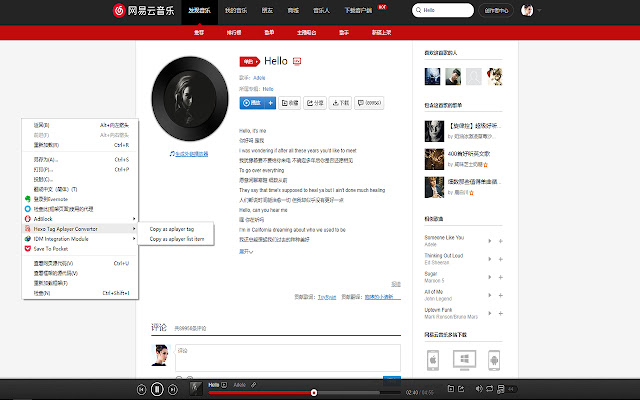Open the Hello album link
This screenshot has width=640, height=400.
click(268, 89)
